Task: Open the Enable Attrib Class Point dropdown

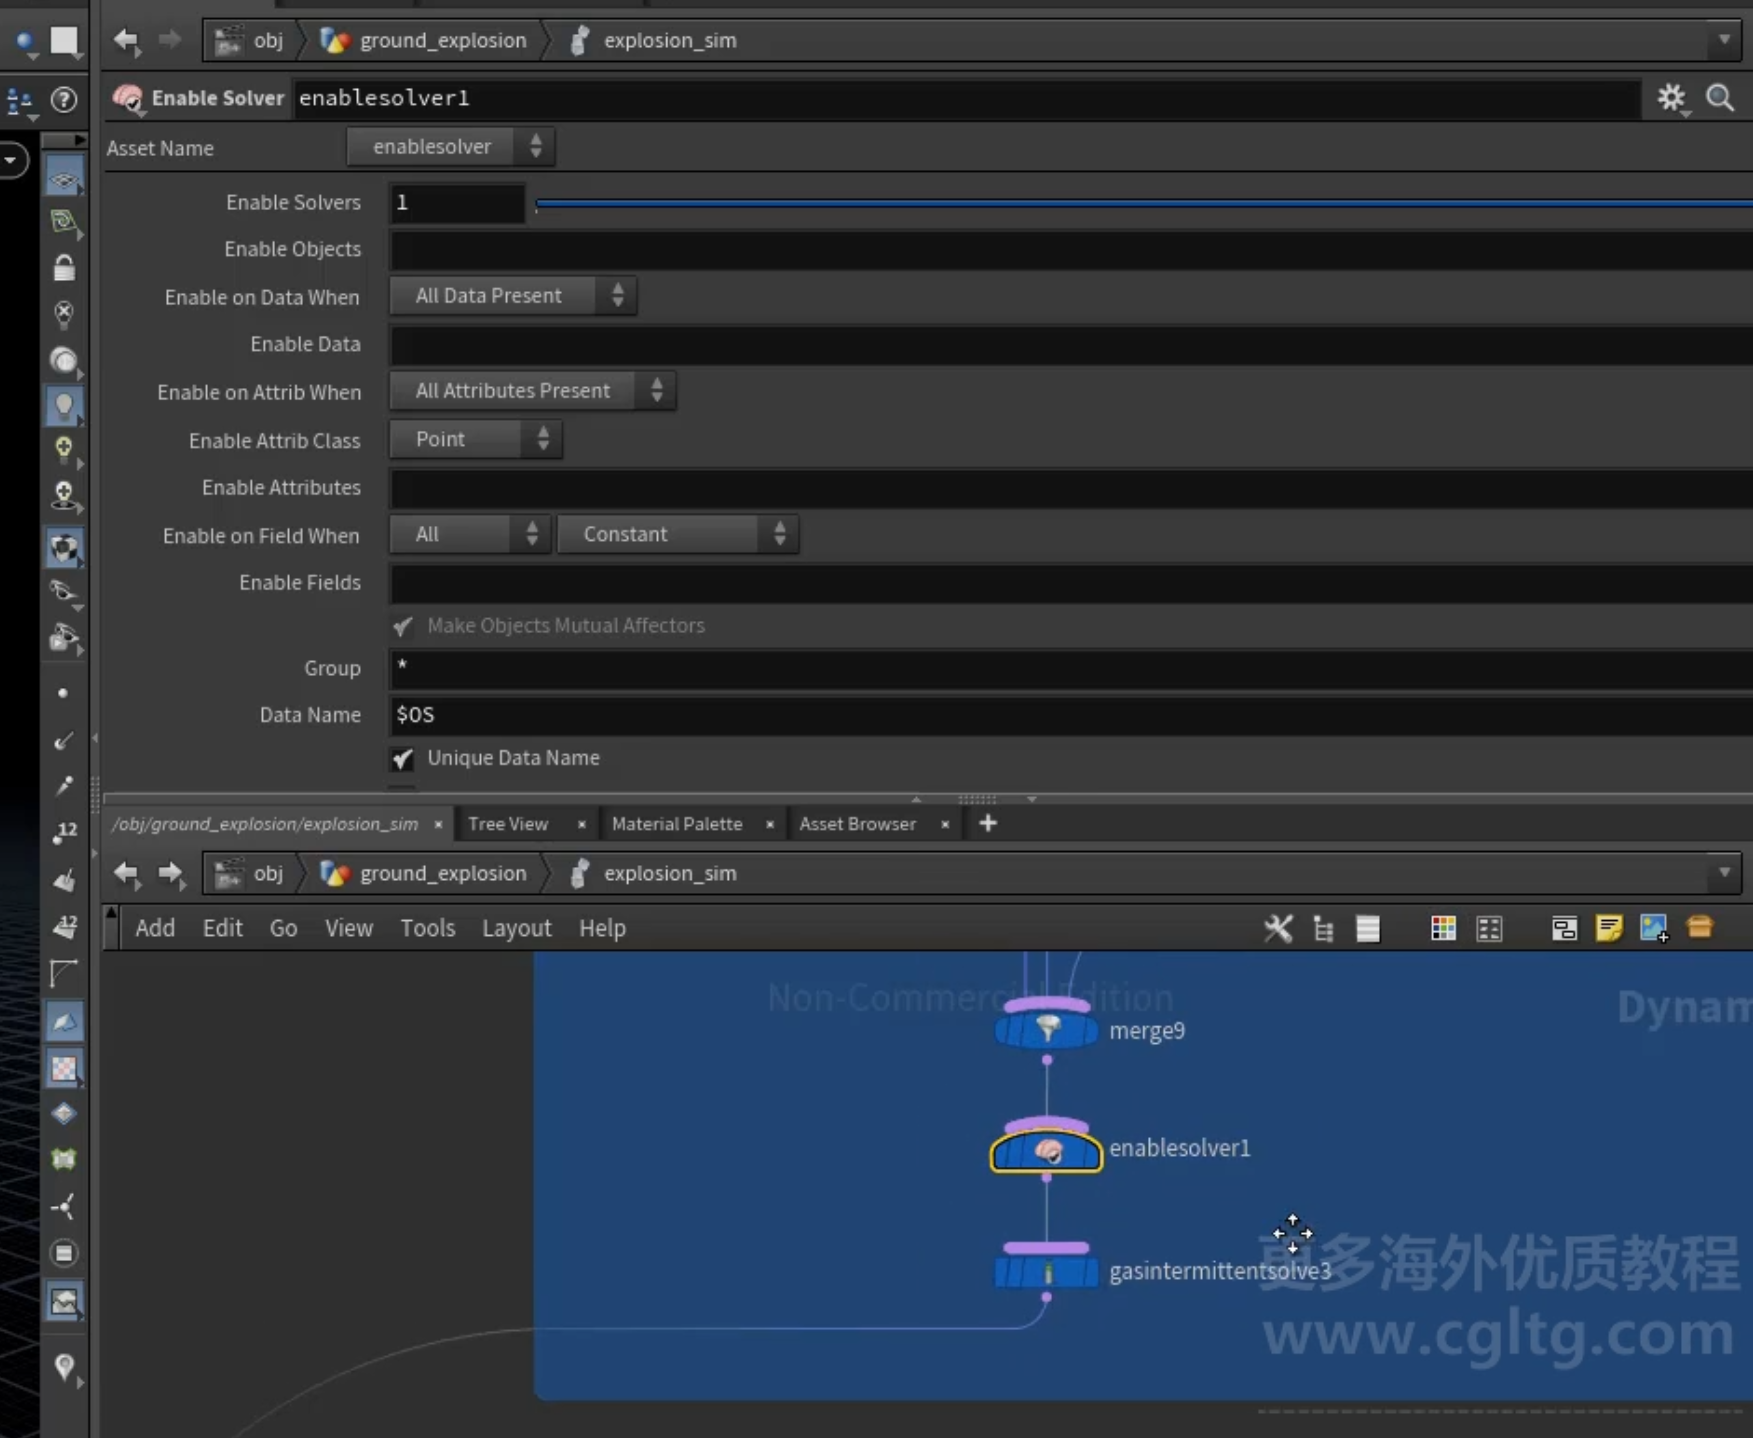Action: [x=476, y=439]
